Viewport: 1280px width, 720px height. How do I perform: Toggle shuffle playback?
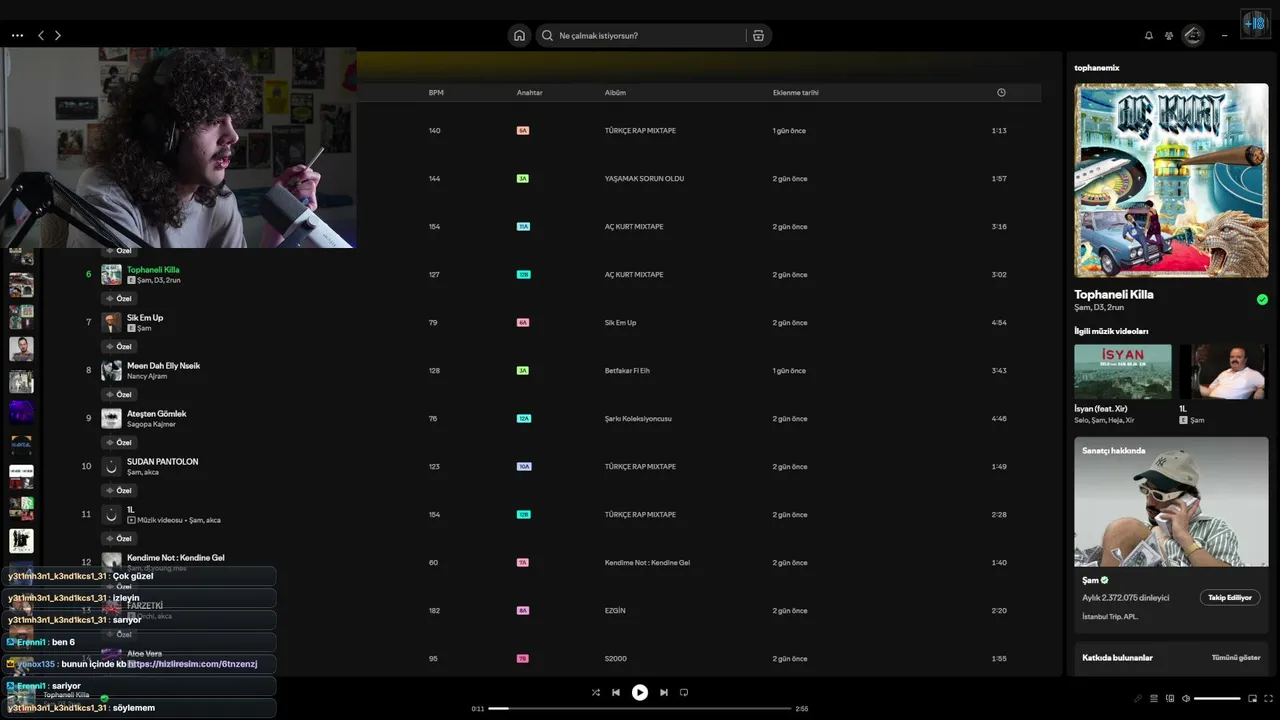point(596,692)
